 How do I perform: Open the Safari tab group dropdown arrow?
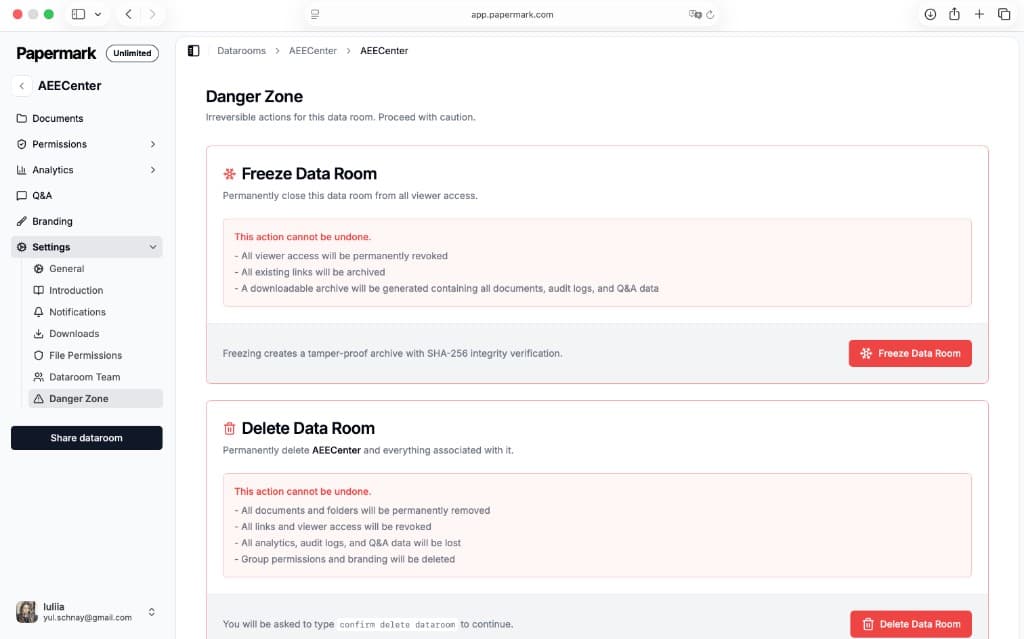(x=98, y=14)
